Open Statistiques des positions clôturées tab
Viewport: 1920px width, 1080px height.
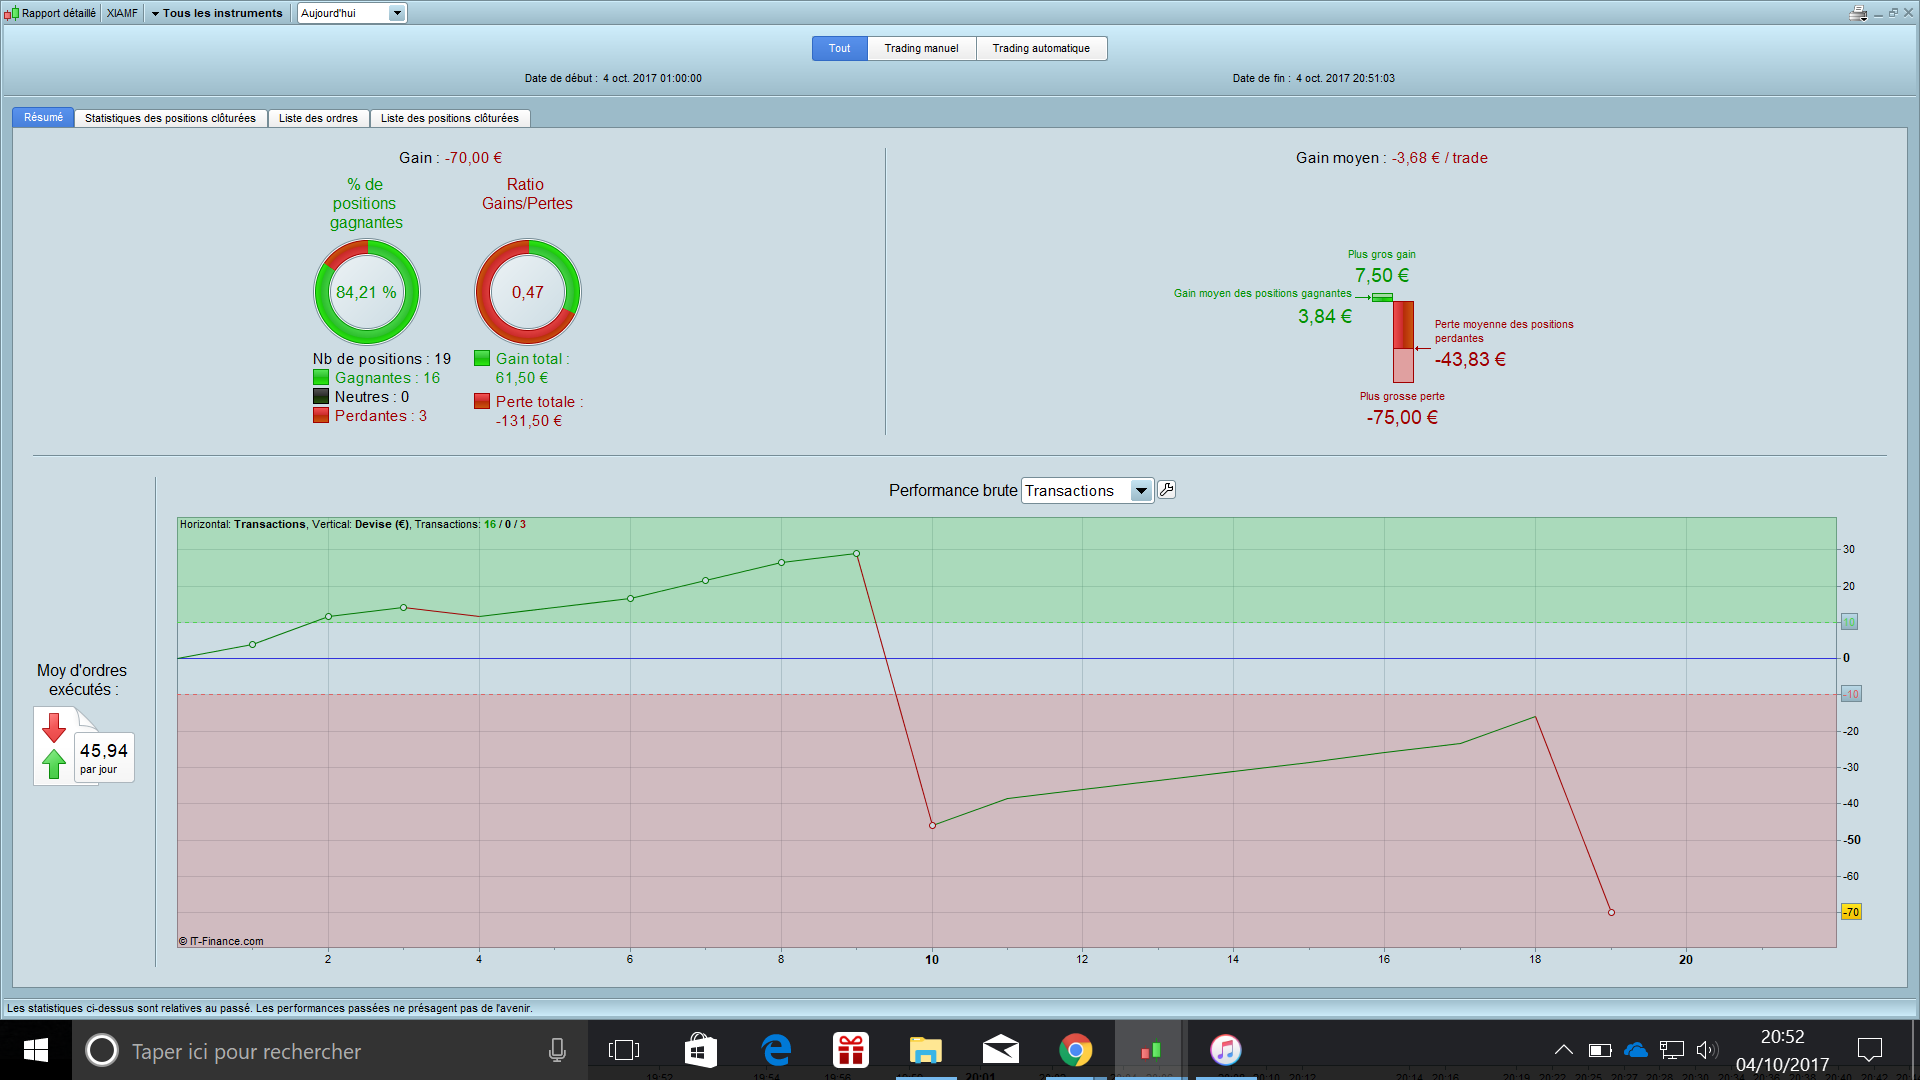pyautogui.click(x=170, y=118)
